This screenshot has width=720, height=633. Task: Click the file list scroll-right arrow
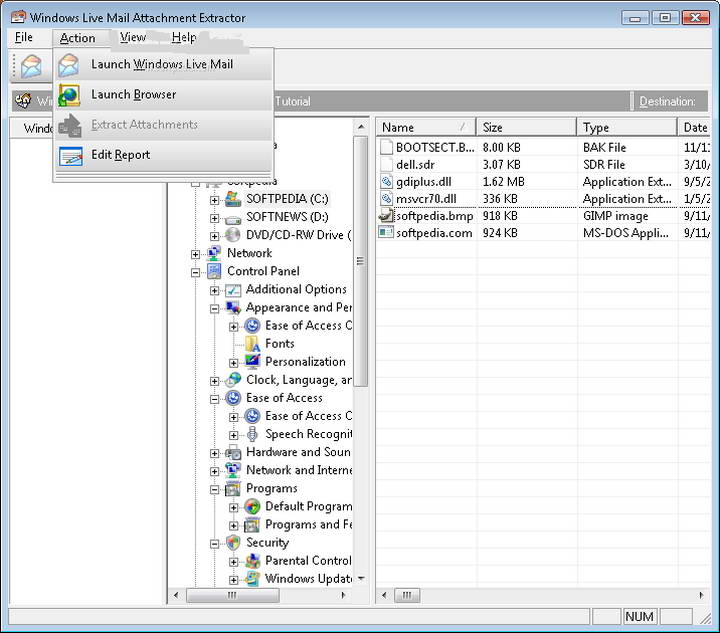coord(701,595)
